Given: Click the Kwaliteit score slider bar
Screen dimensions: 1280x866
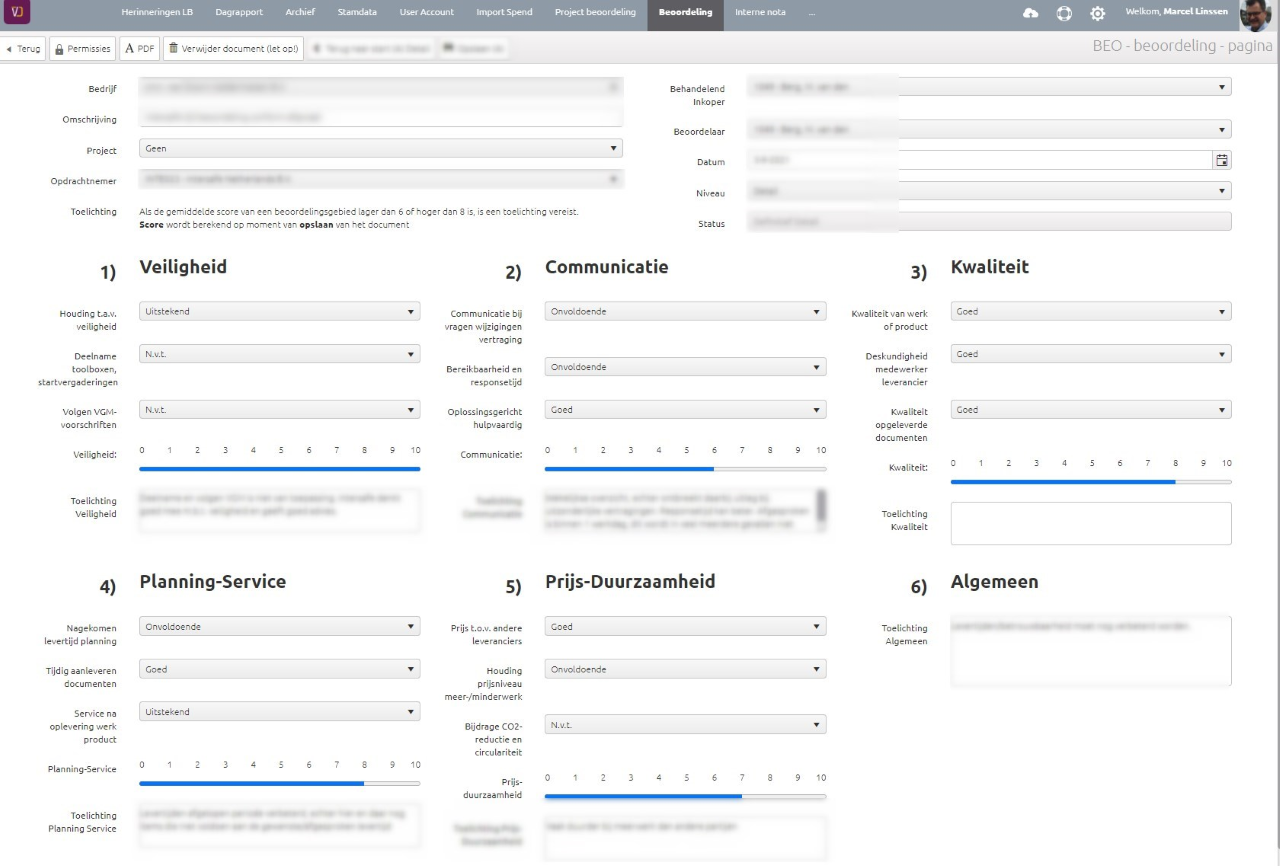Looking at the screenshot, I should (x=1091, y=482).
